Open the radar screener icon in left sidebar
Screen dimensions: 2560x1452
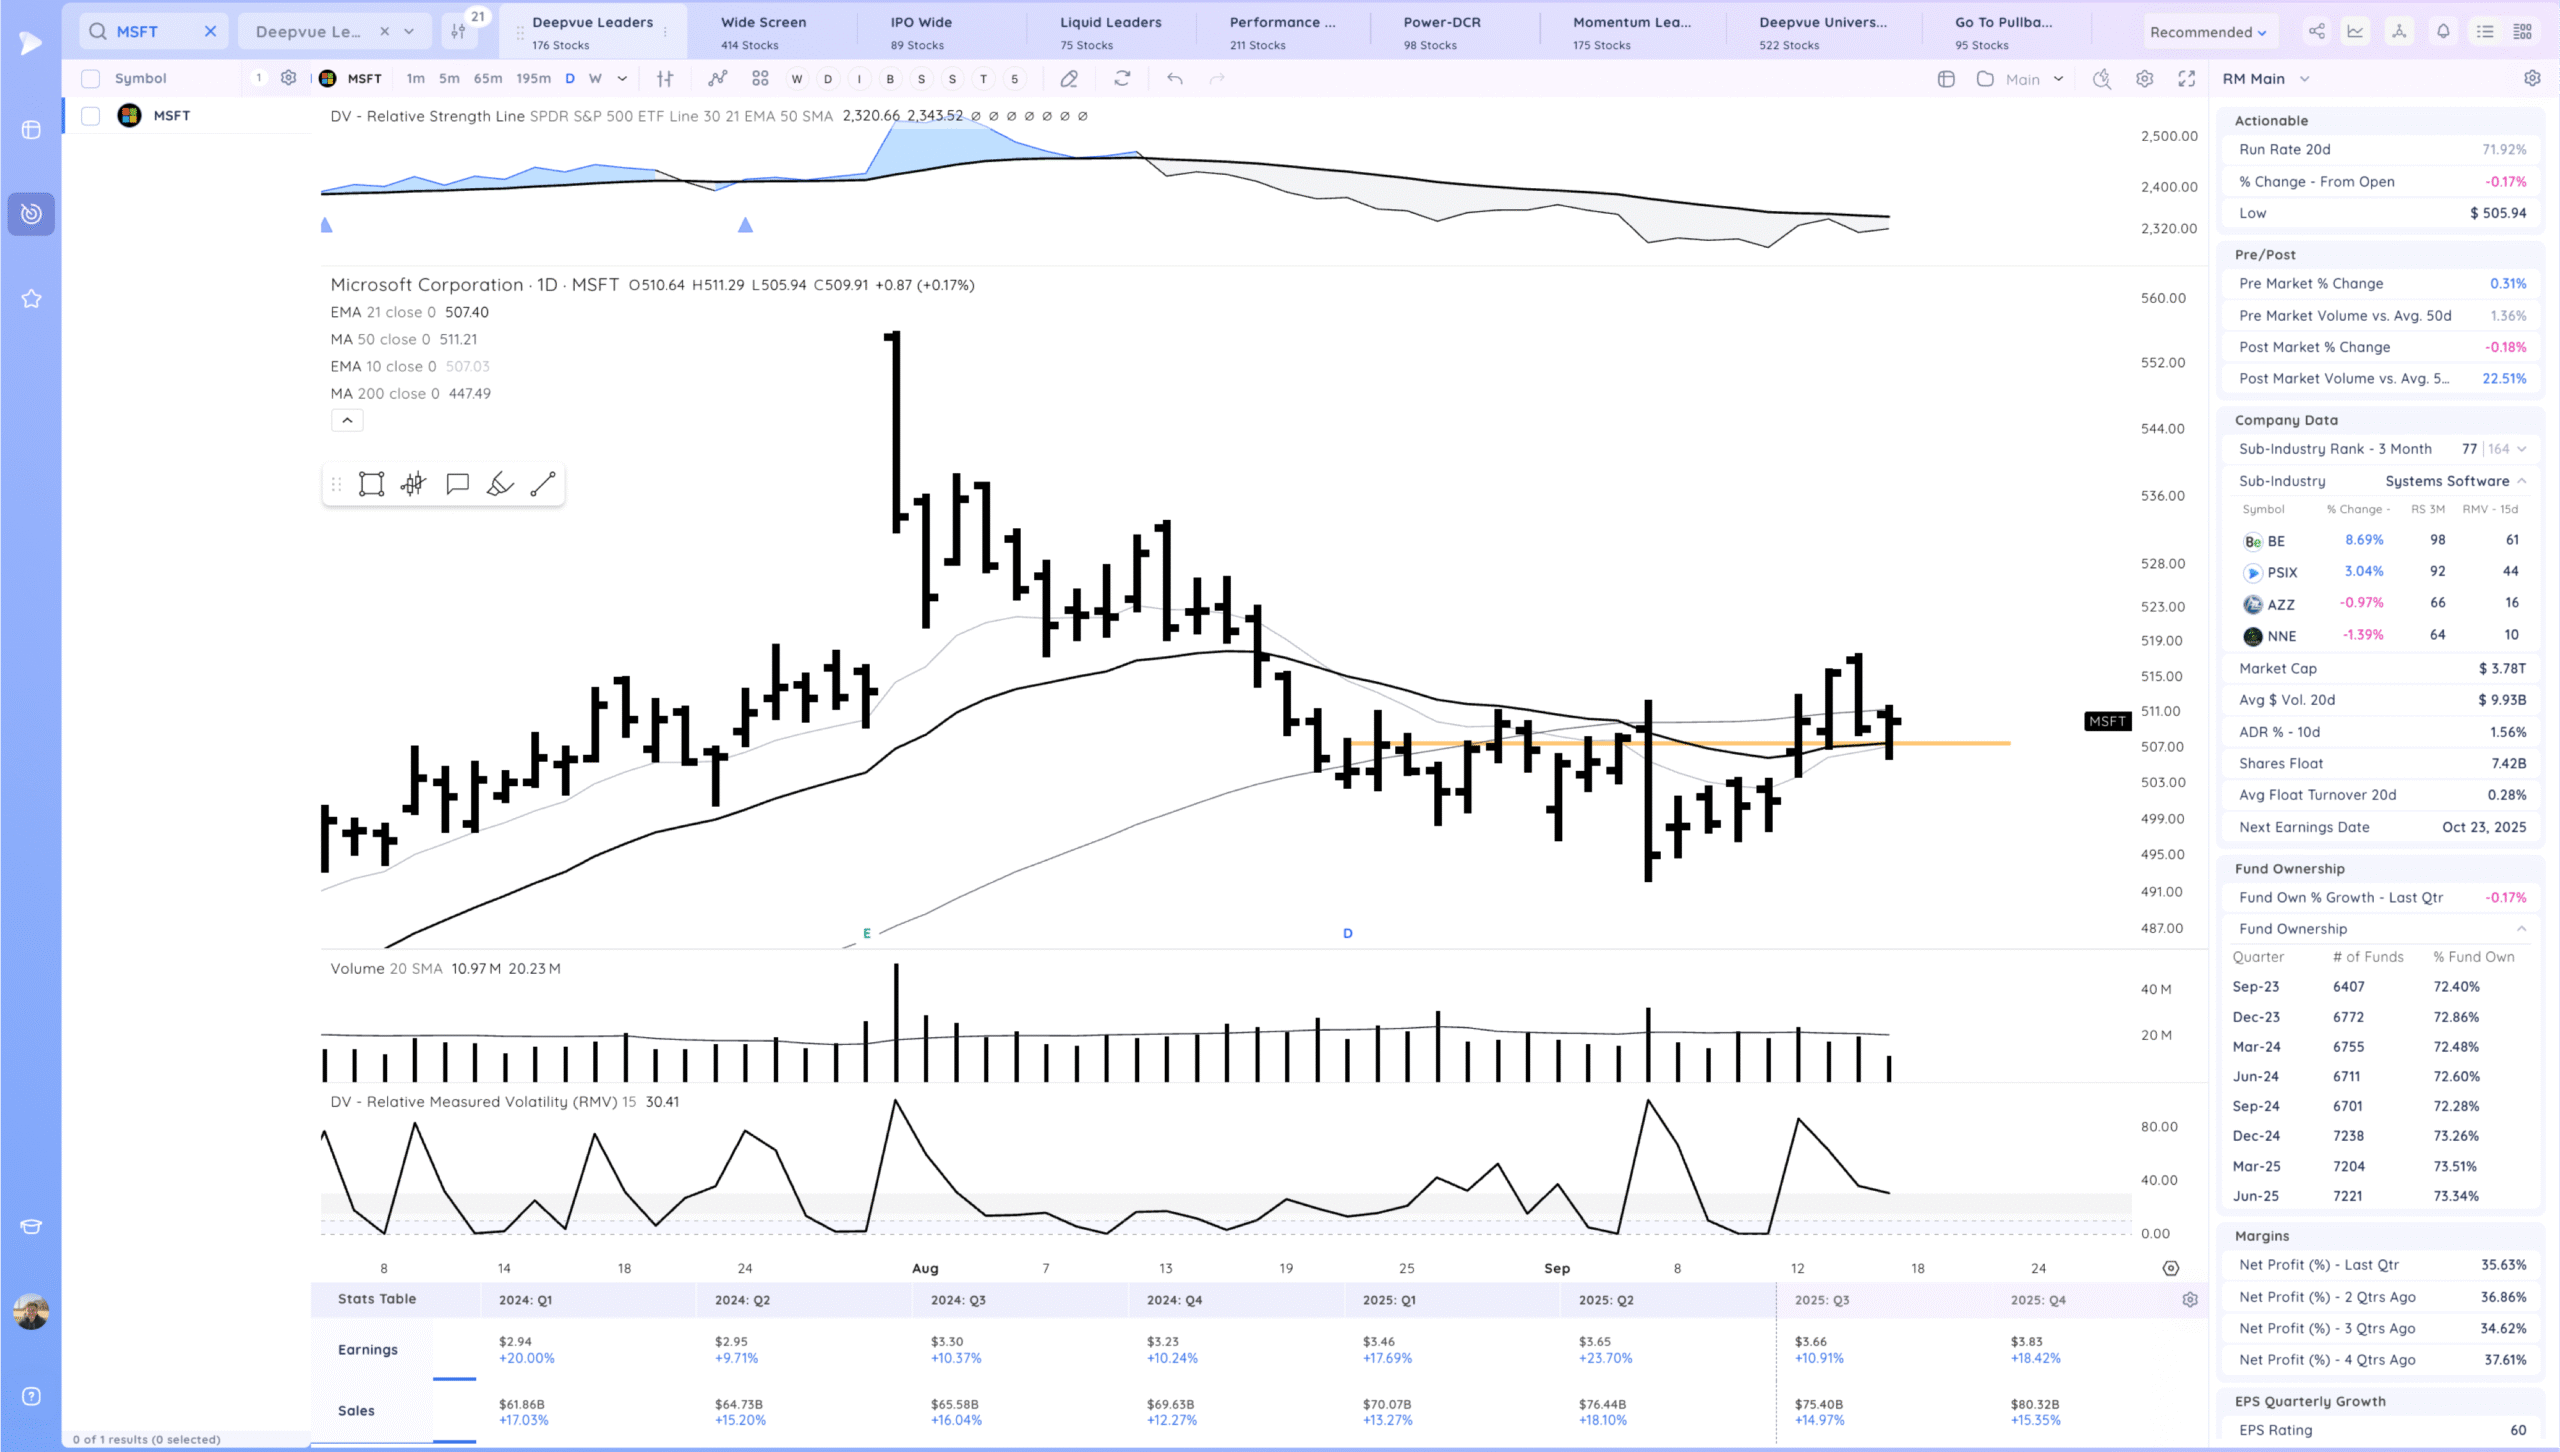point(31,213)
